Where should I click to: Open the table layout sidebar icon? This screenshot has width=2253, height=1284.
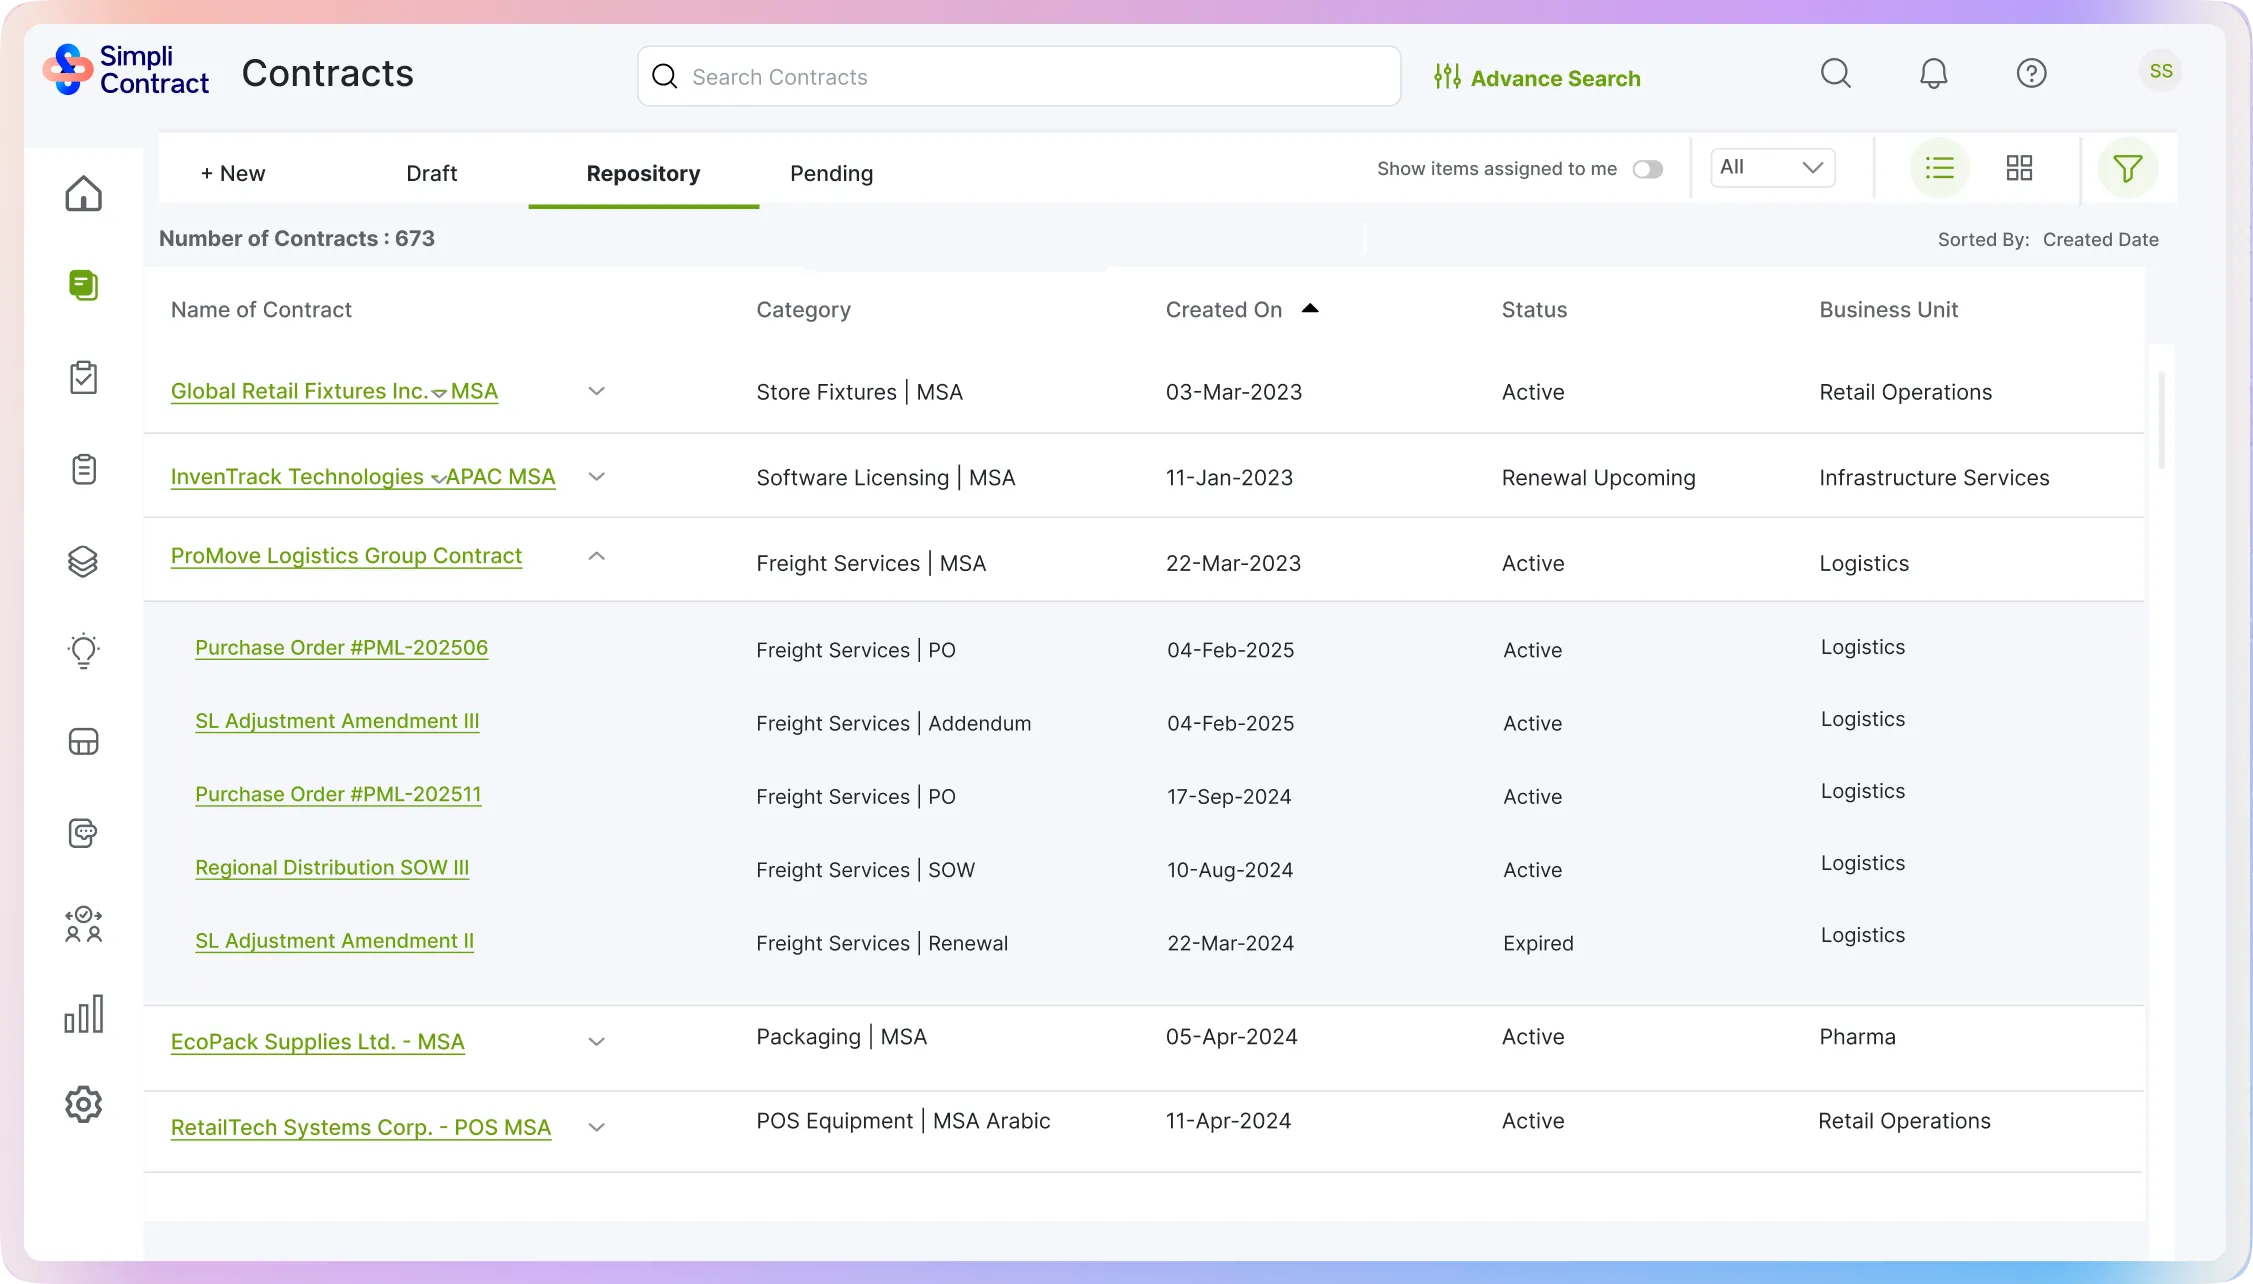pyautogui.click(x=84, y=742)
